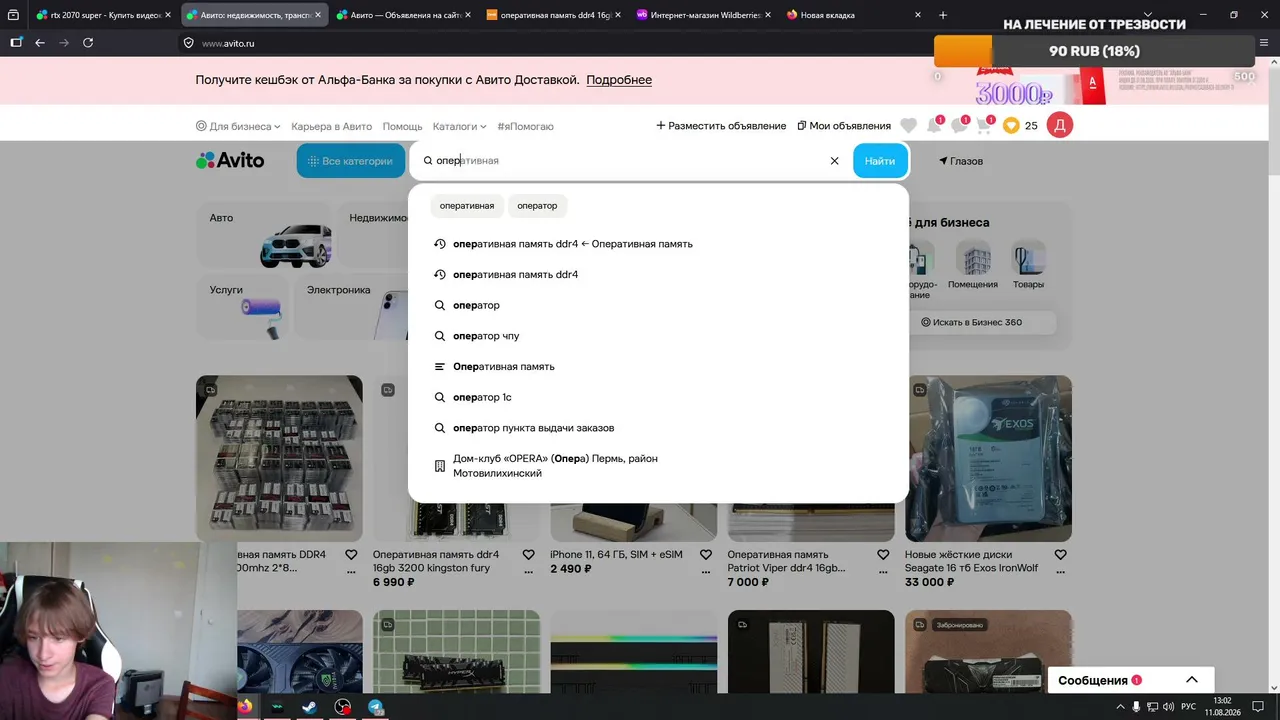Select suggestion "оператор чпу"

click(x=659, y=336)
